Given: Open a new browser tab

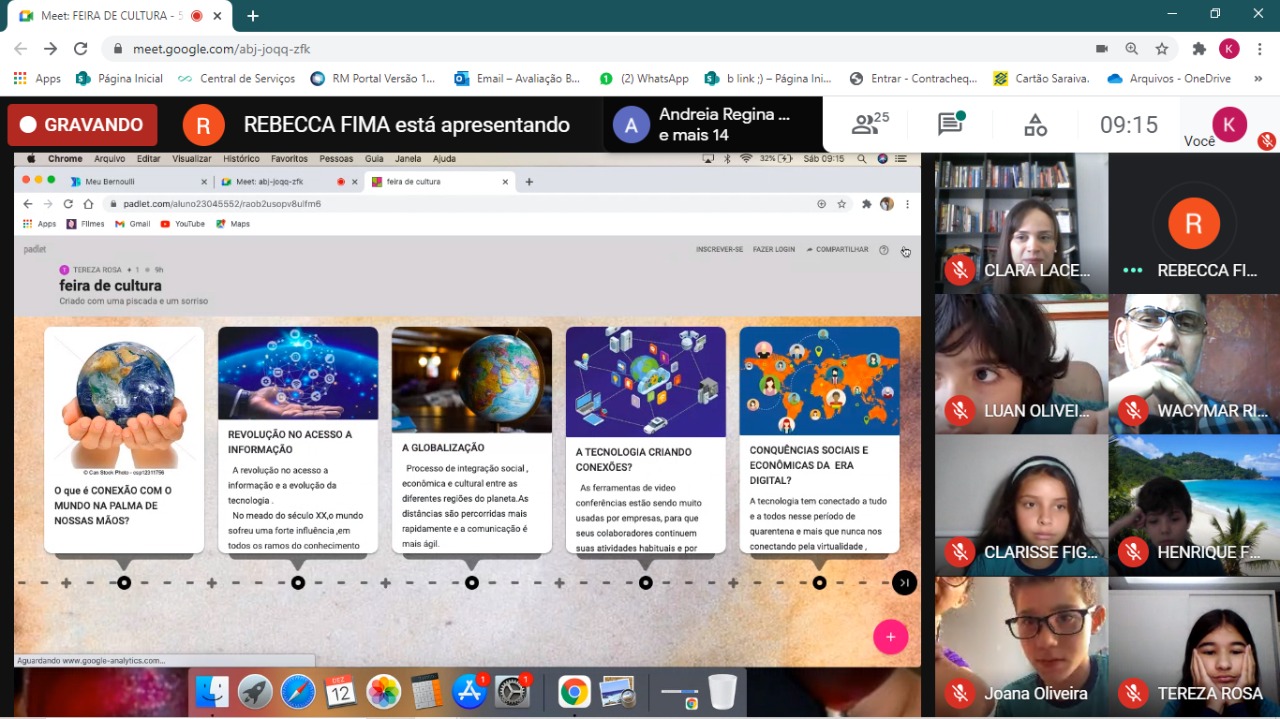Looking at the screenshot, I should pyautogui.click(x=253, y=16).
